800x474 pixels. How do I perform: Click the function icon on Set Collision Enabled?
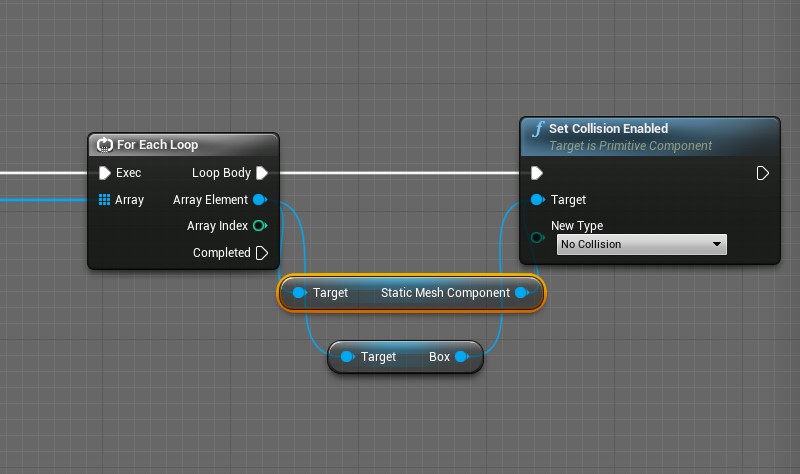click(538, 129)
